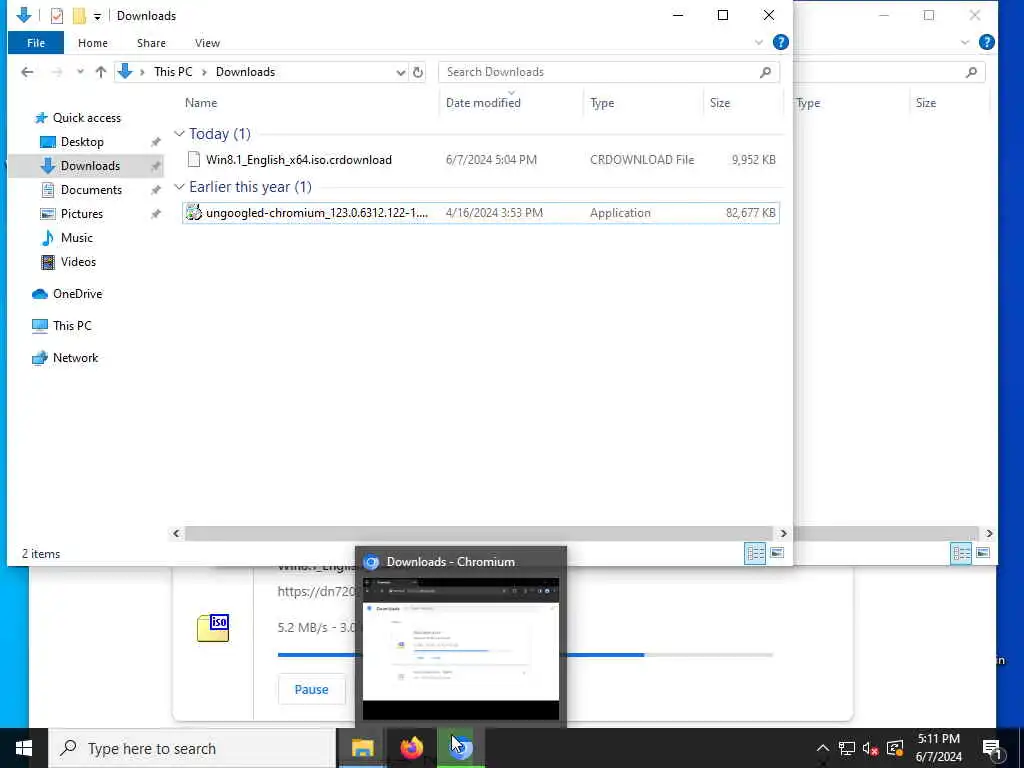Viewport: 1024px width, 768px height.
Task: Open Videos in navigation pane
Action: (x=78, y=262)
